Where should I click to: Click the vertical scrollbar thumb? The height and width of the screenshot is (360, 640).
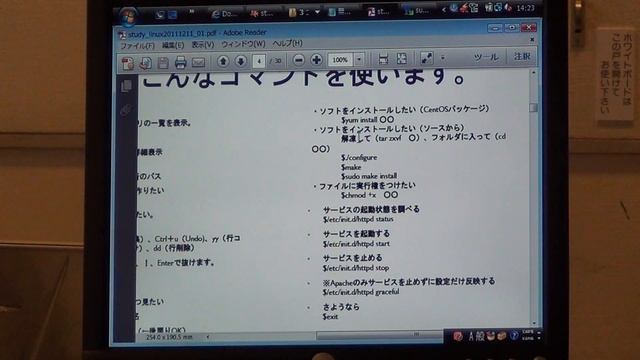(x=533, y=108)
